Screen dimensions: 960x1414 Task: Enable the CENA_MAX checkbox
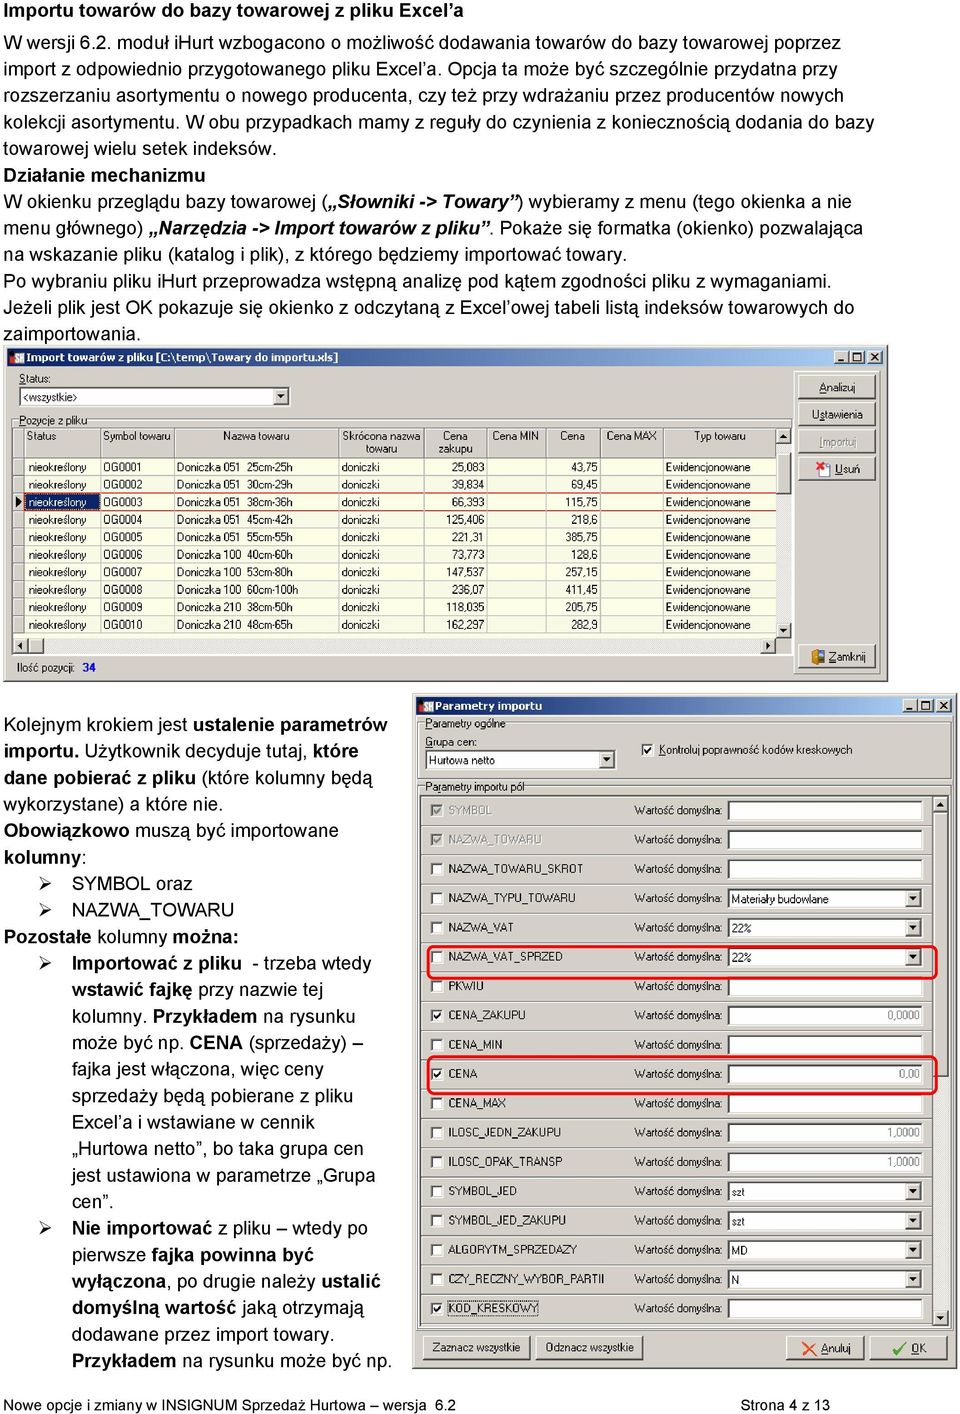click(436, 1103)
